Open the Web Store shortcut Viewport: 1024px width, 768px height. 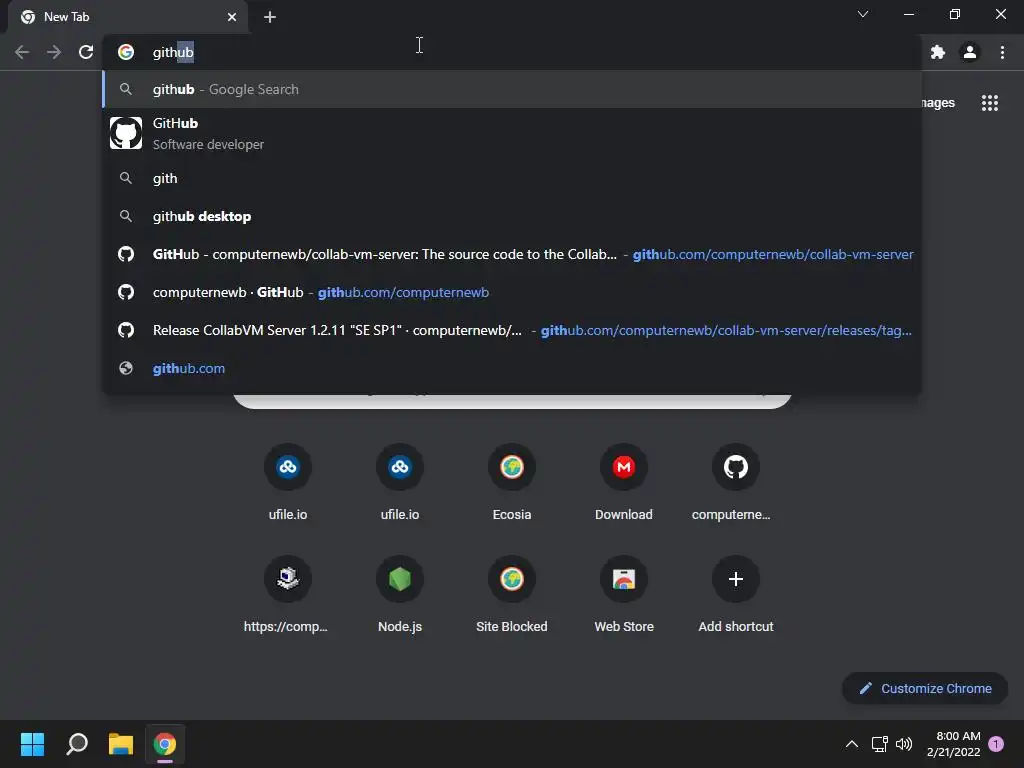point(624,594)
